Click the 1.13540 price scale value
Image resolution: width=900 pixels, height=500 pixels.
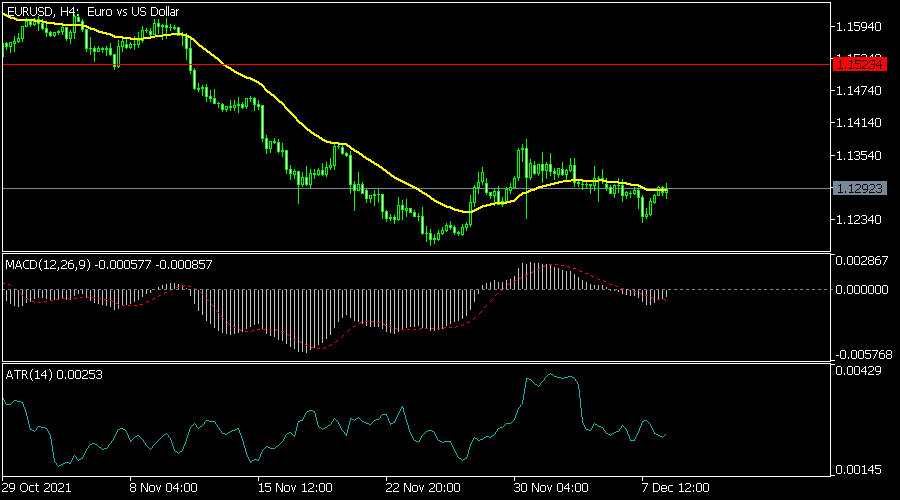(859, 155)
